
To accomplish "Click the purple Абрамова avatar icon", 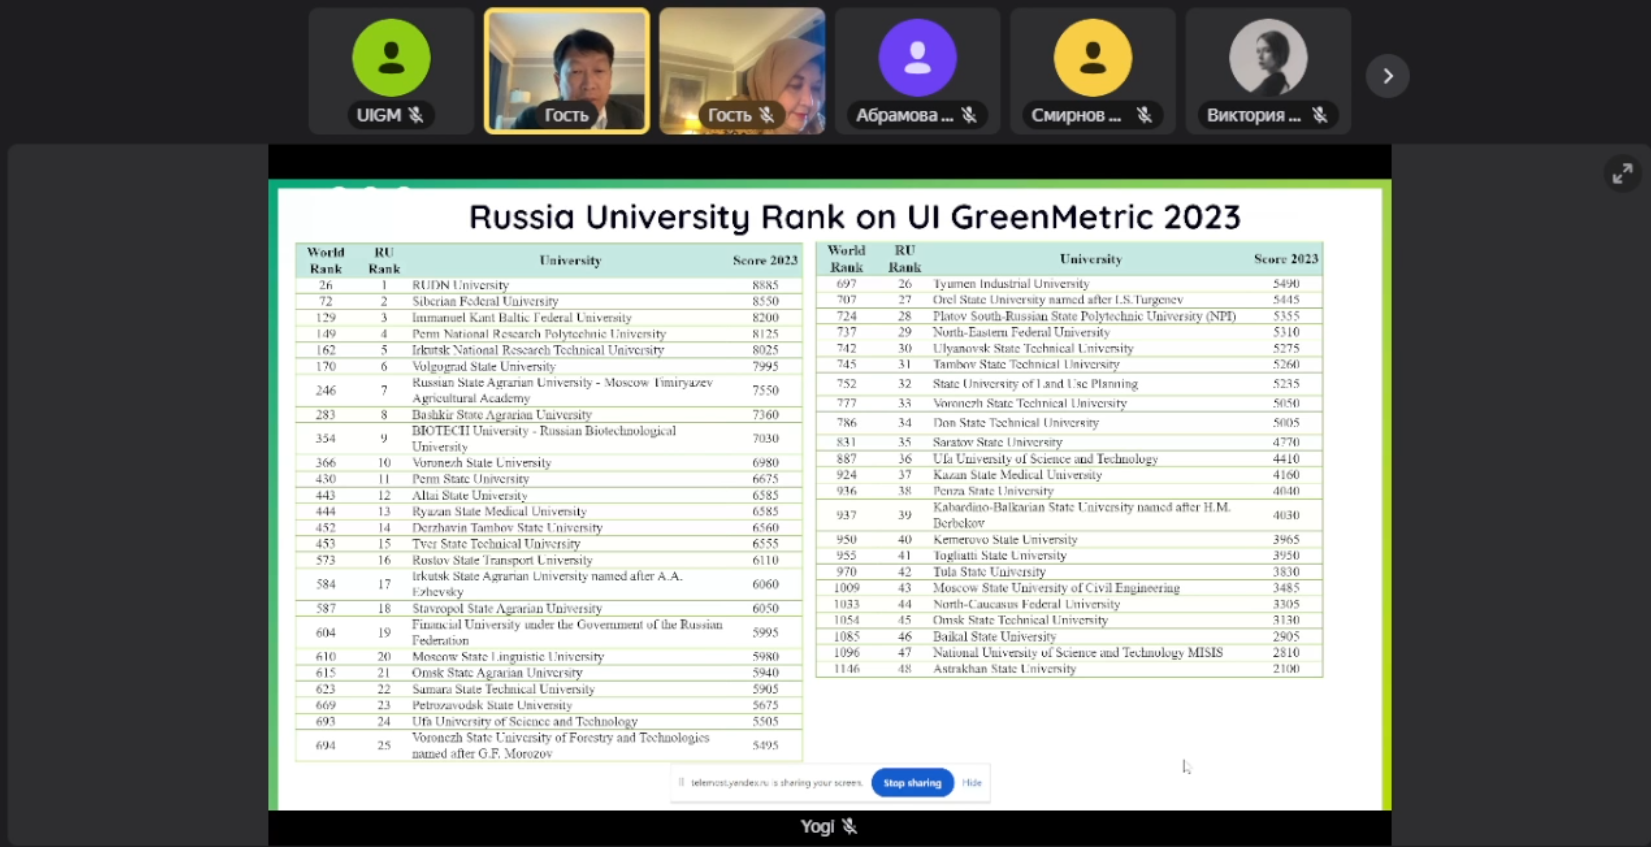I will tap(917, 58).
